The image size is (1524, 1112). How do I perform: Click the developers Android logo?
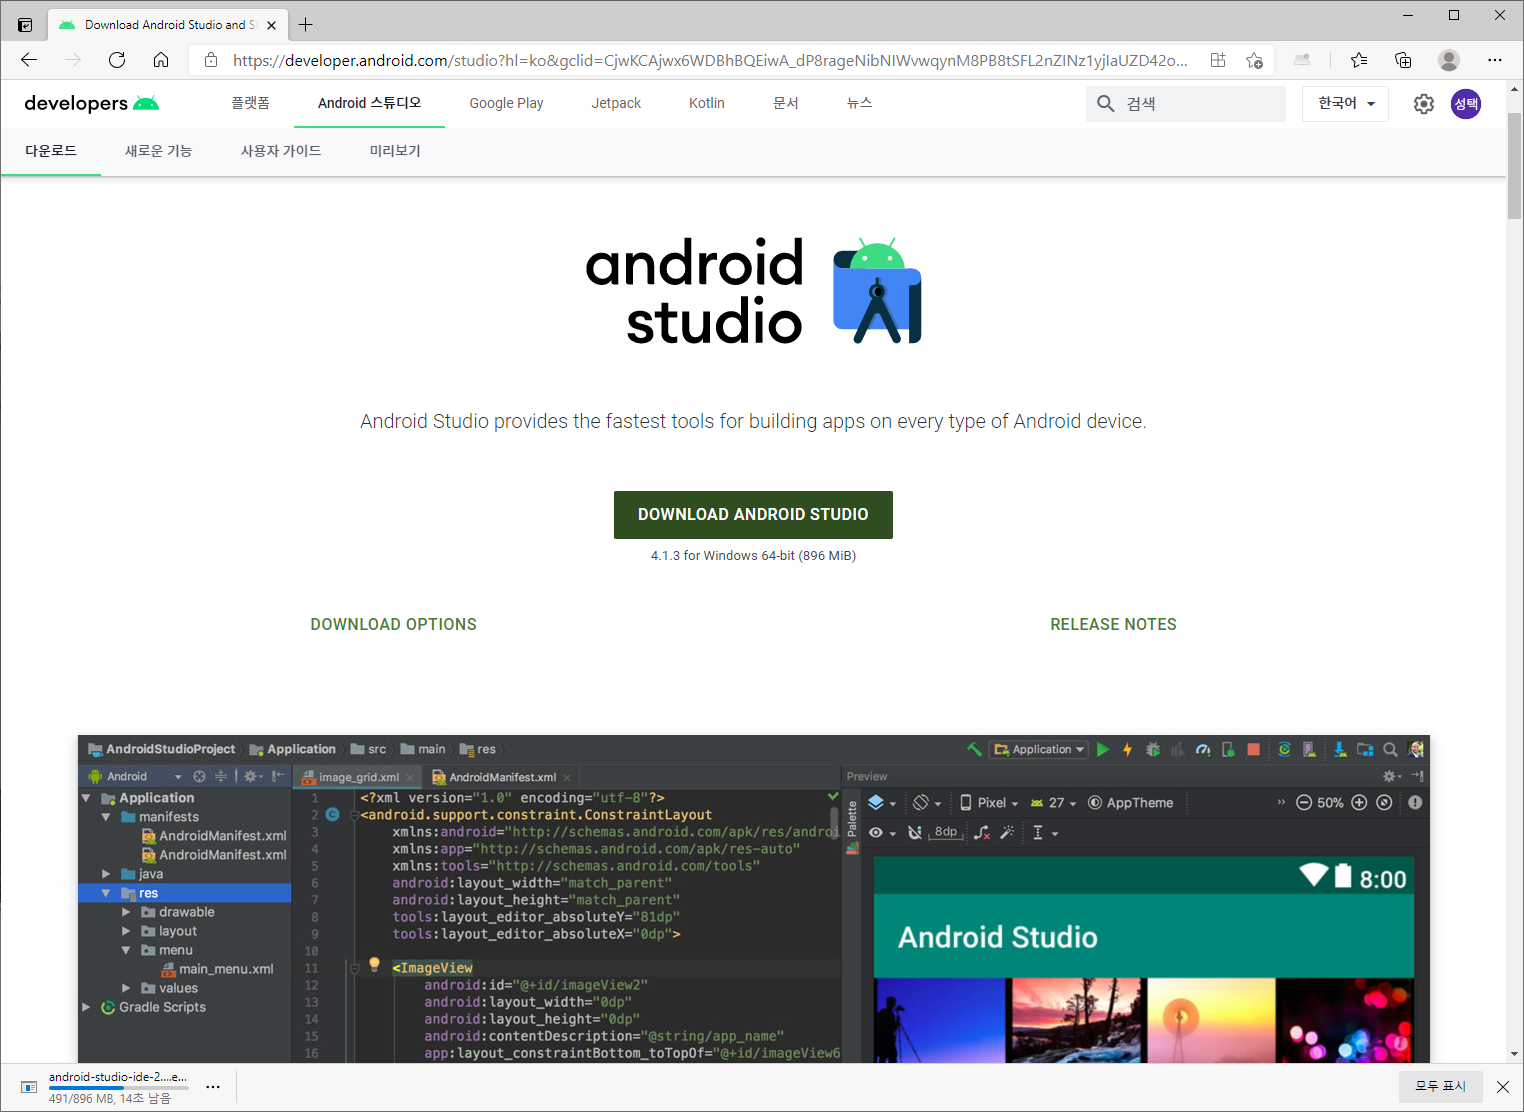(x=91, y=103)
